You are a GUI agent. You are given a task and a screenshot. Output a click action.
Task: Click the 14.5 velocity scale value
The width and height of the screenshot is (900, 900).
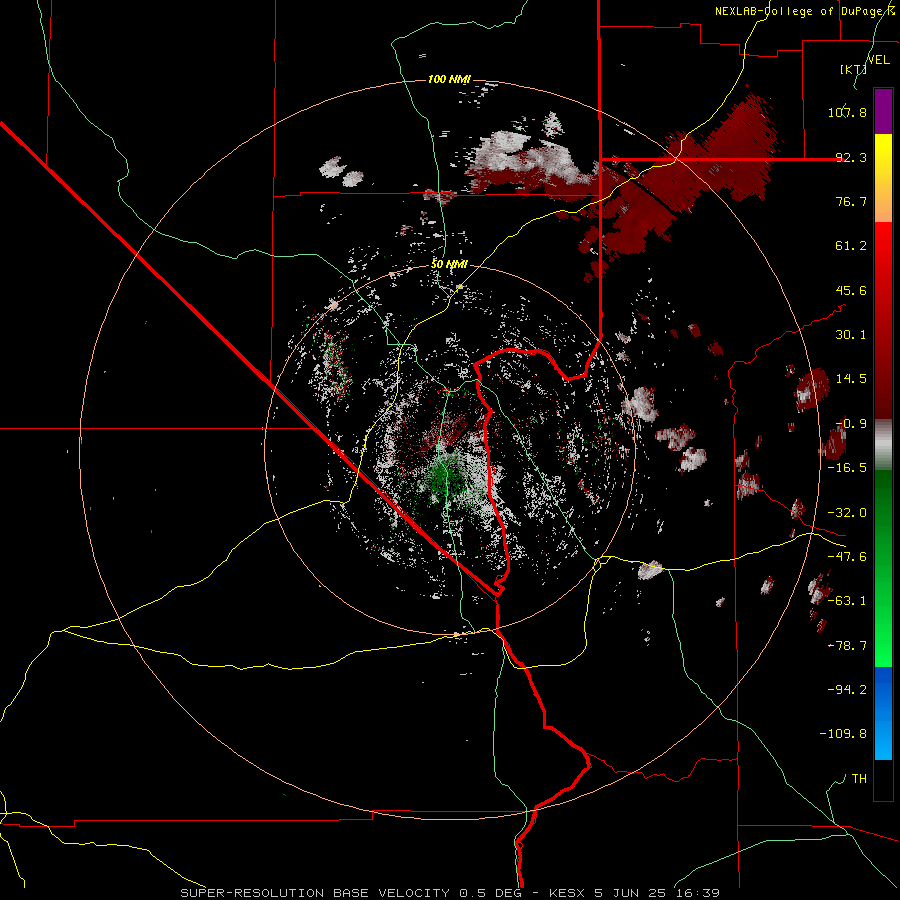coord(851,379)
